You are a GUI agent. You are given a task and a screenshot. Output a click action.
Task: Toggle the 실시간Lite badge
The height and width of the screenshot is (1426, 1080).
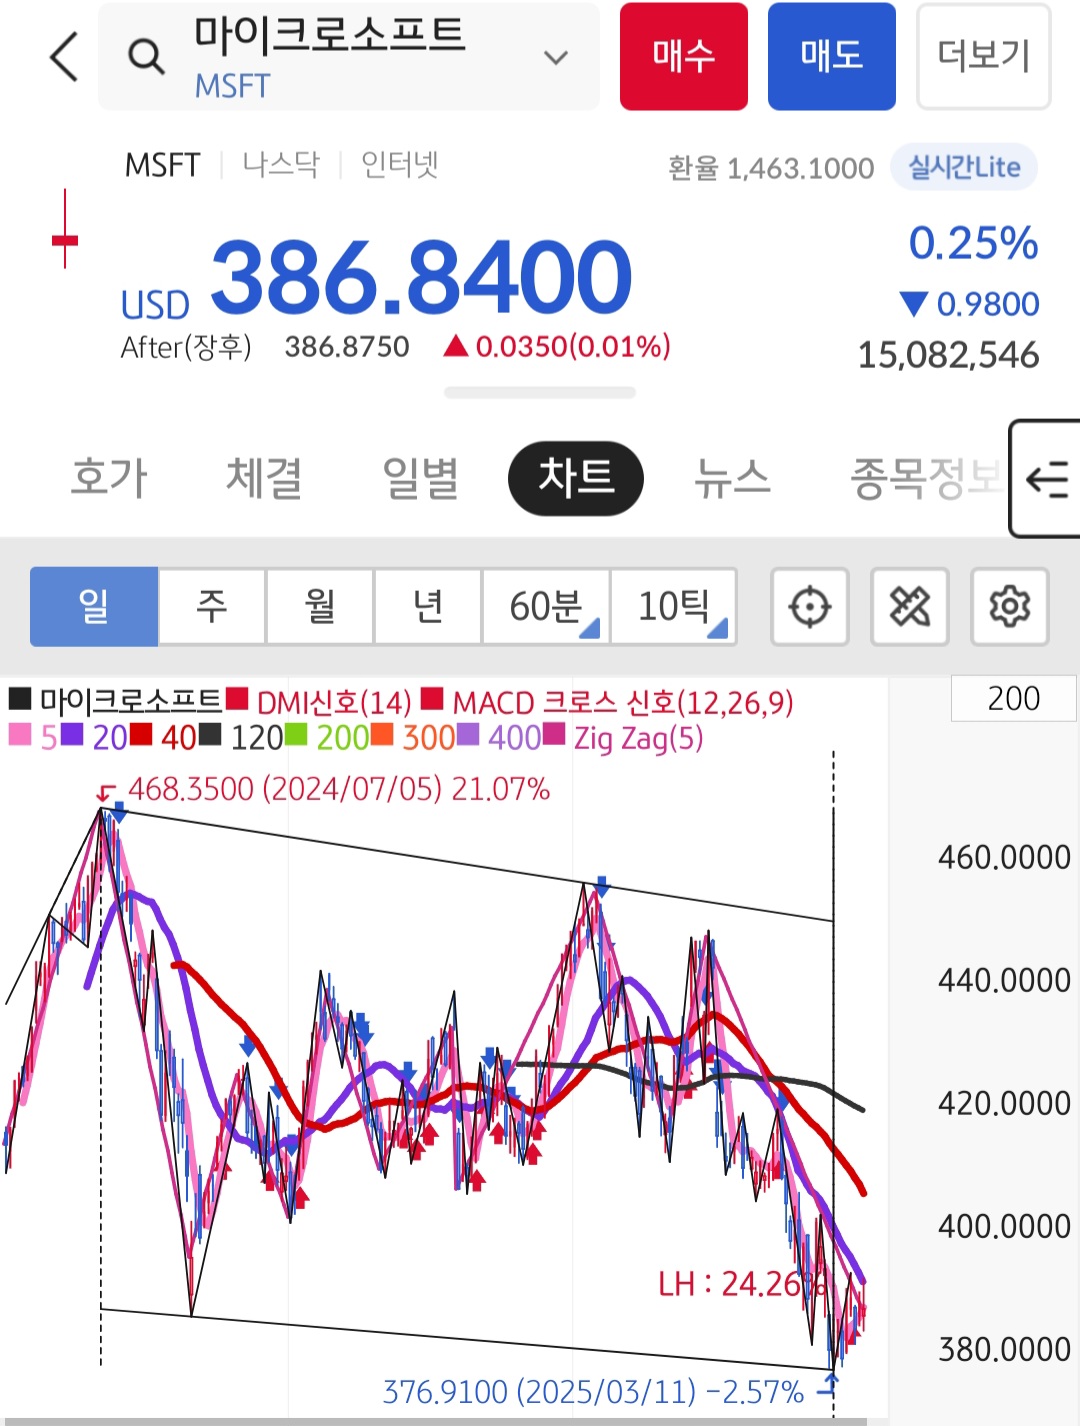coord(964,167)
